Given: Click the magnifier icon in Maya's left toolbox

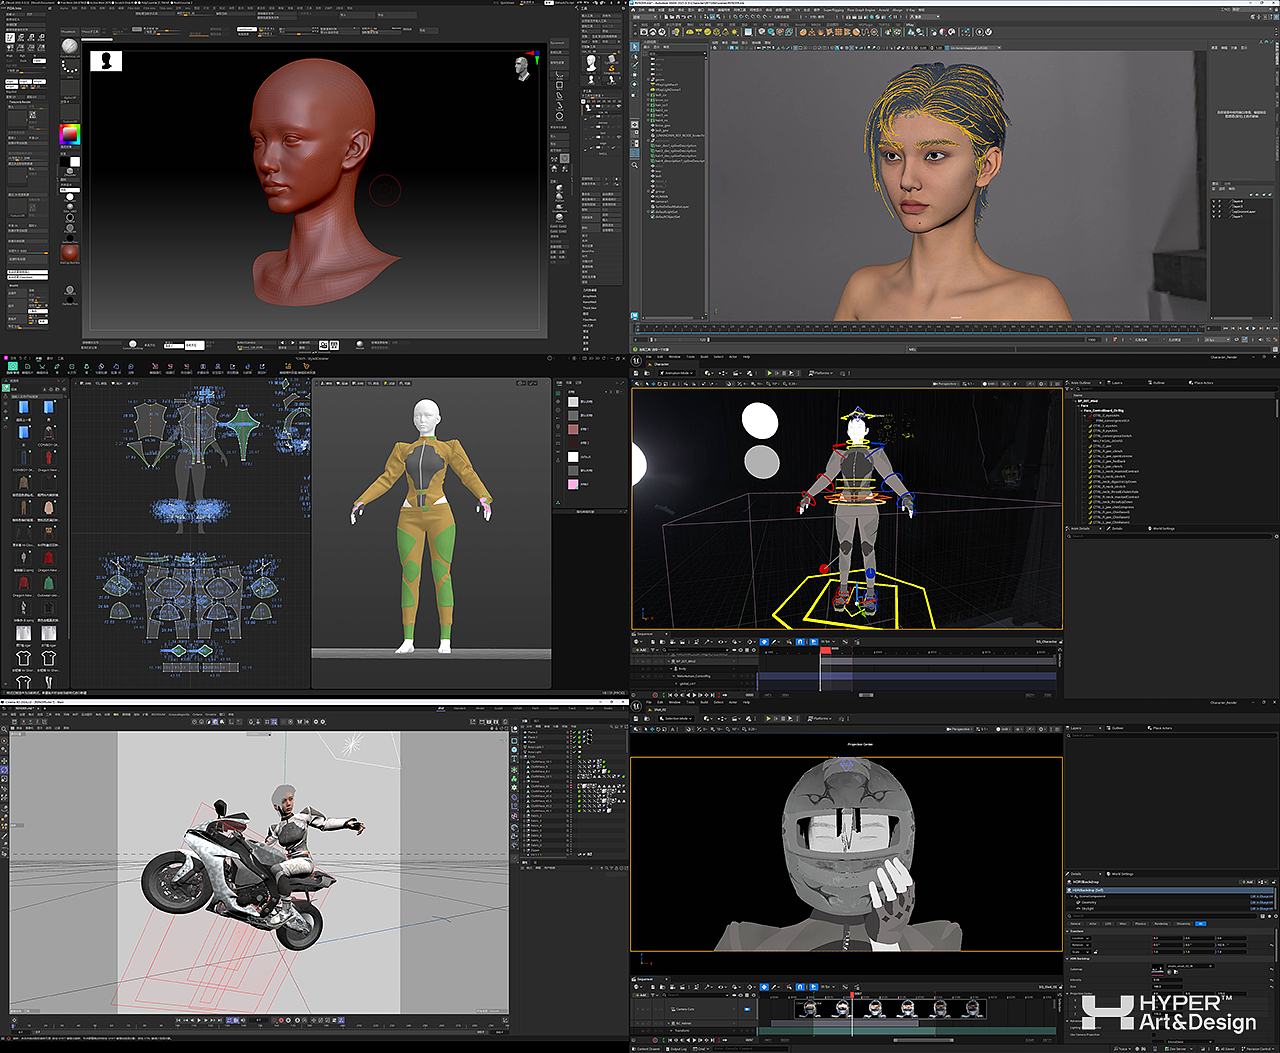Looking at the screenshot, I should coord(635,165).
